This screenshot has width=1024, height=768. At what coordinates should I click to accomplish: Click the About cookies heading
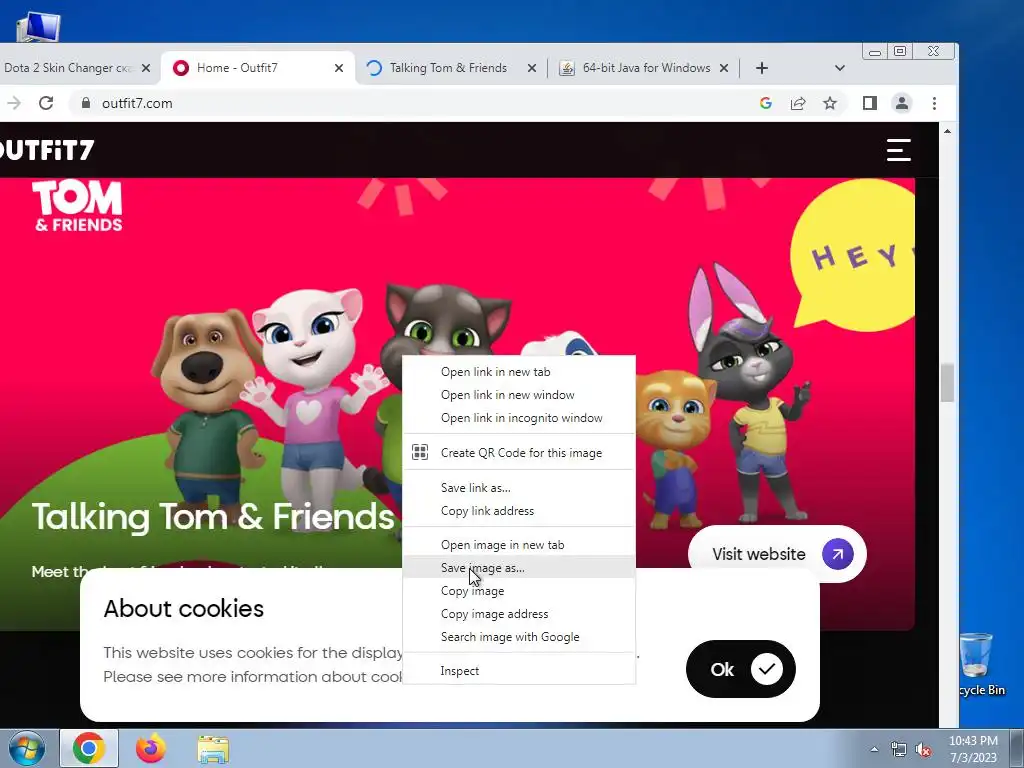coord(184,609)
